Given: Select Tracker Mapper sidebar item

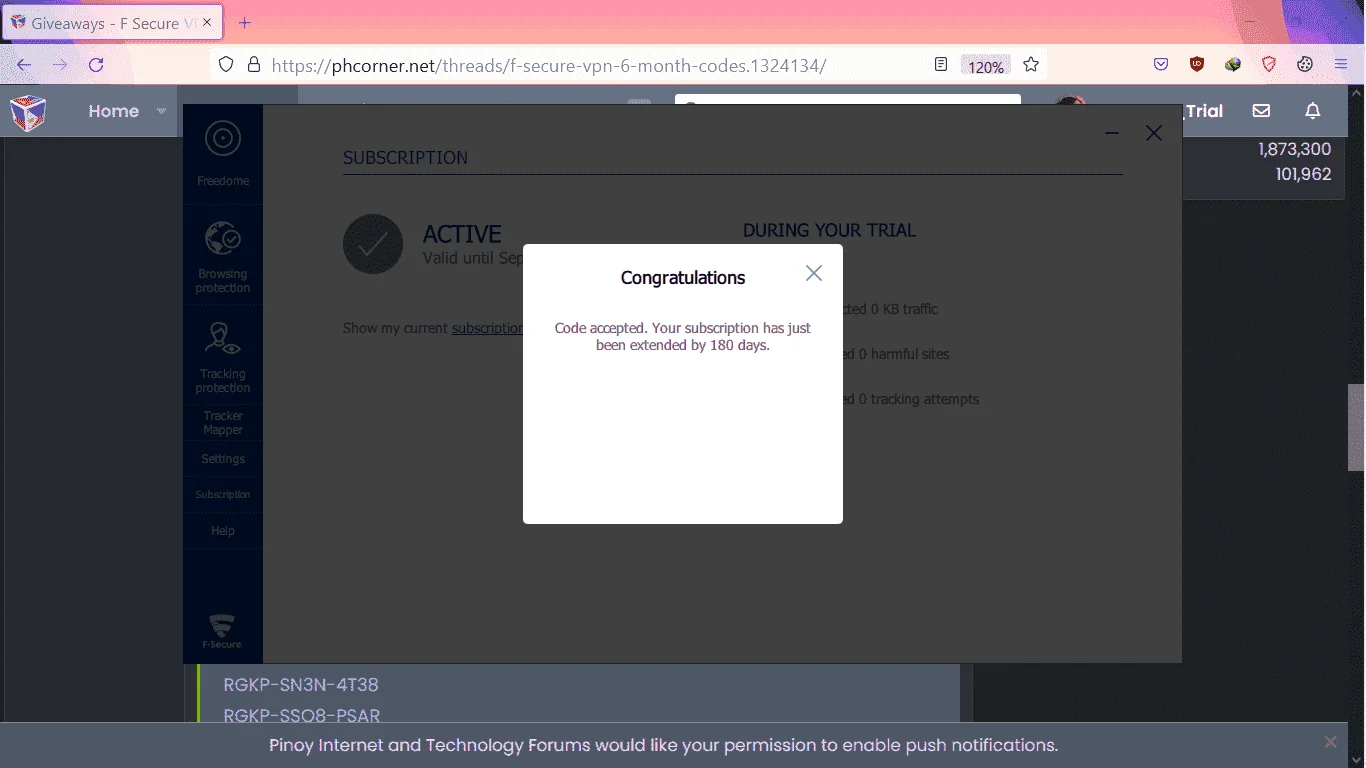Looking at the screenshot, I should 223,423.
